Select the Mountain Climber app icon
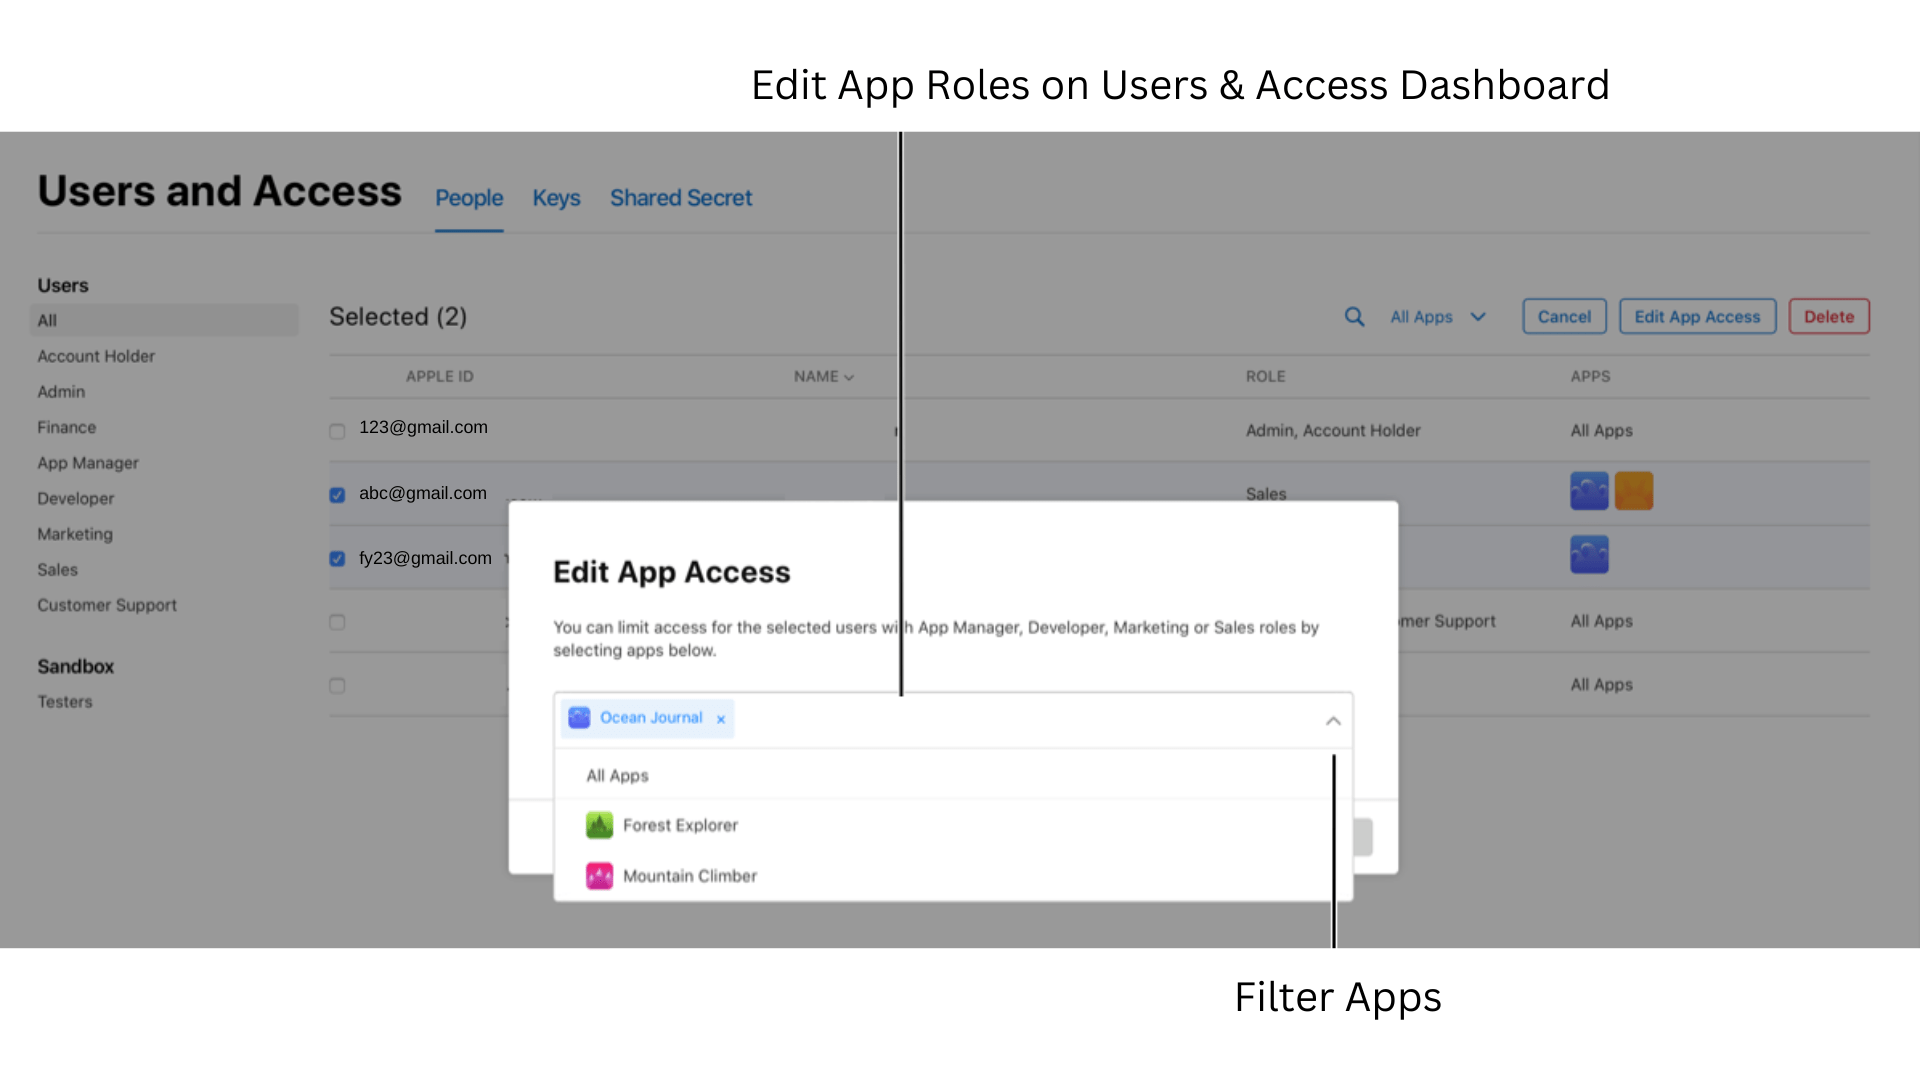The width and height of the screenshot is (1920, 1080). 599,875
